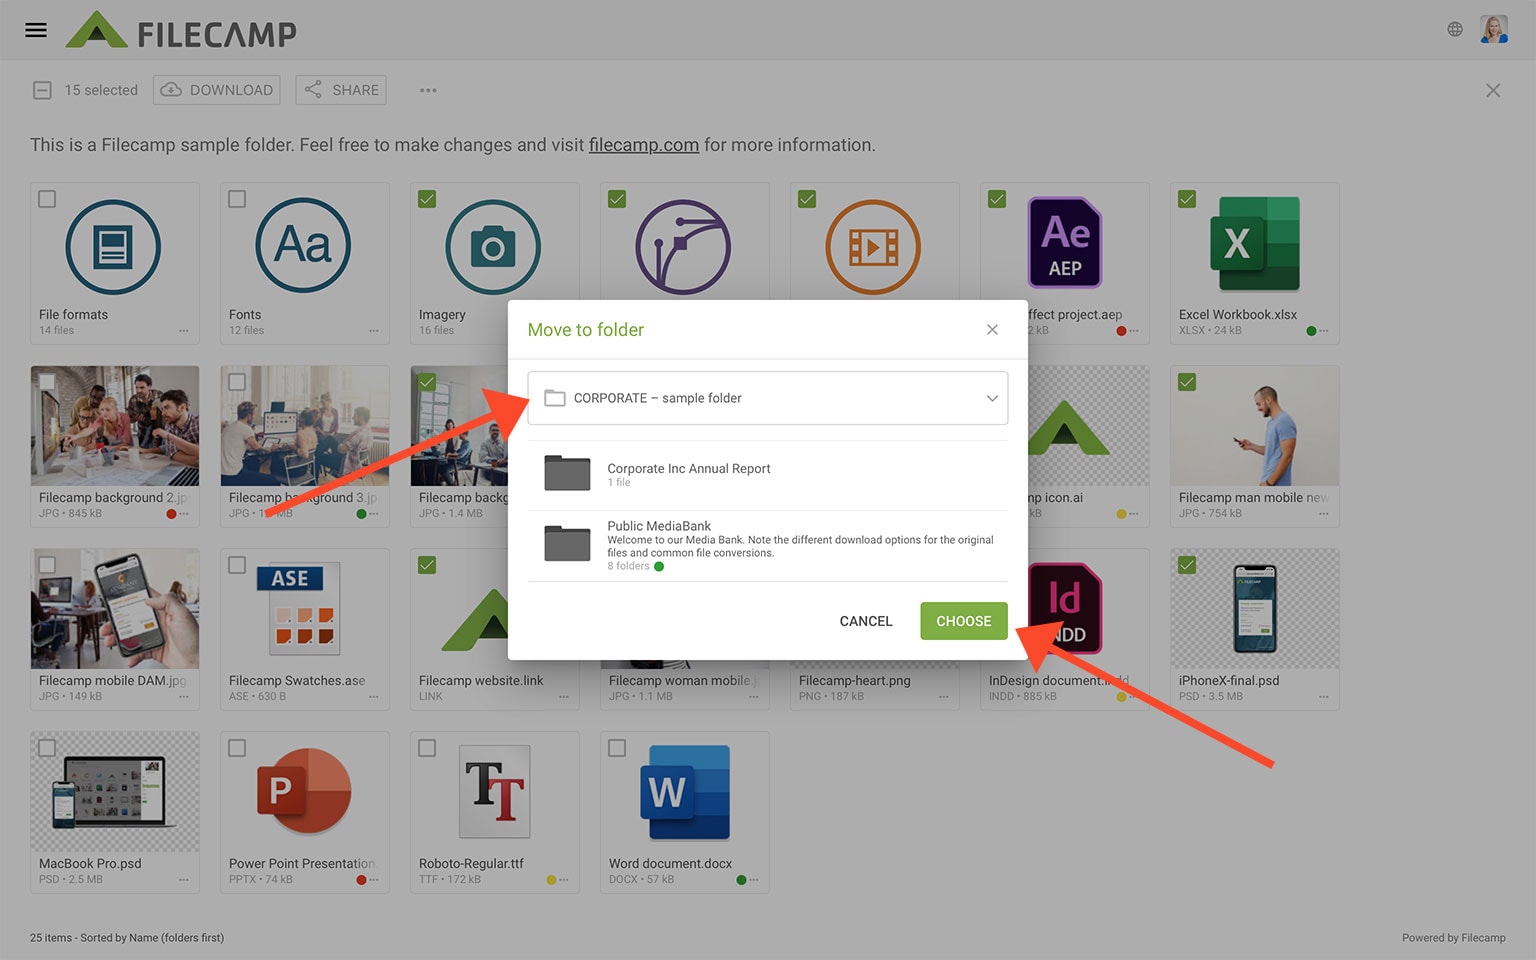The height and width of the screenshot is (960, 1536).
Task: Choose the Corporate Inc Annual Report folder
Action: 768,474
